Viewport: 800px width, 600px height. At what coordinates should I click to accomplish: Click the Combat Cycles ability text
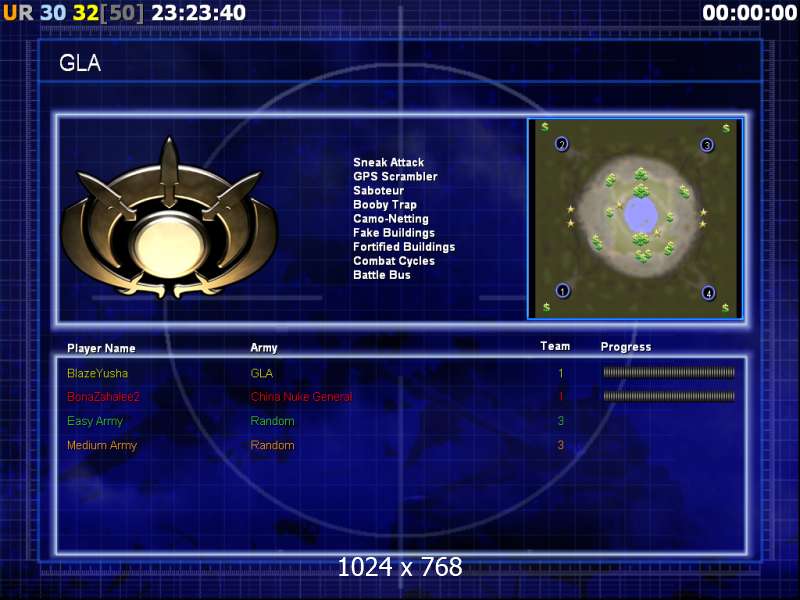(x=394, y=261)
